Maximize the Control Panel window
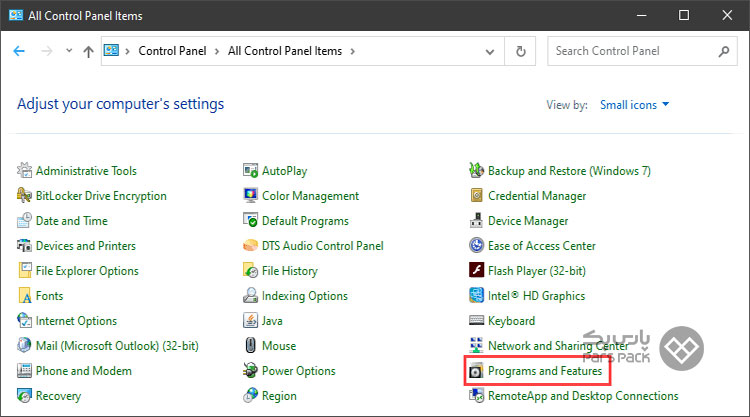Screen dimensions: 750x417 click(x=684, y=15)
